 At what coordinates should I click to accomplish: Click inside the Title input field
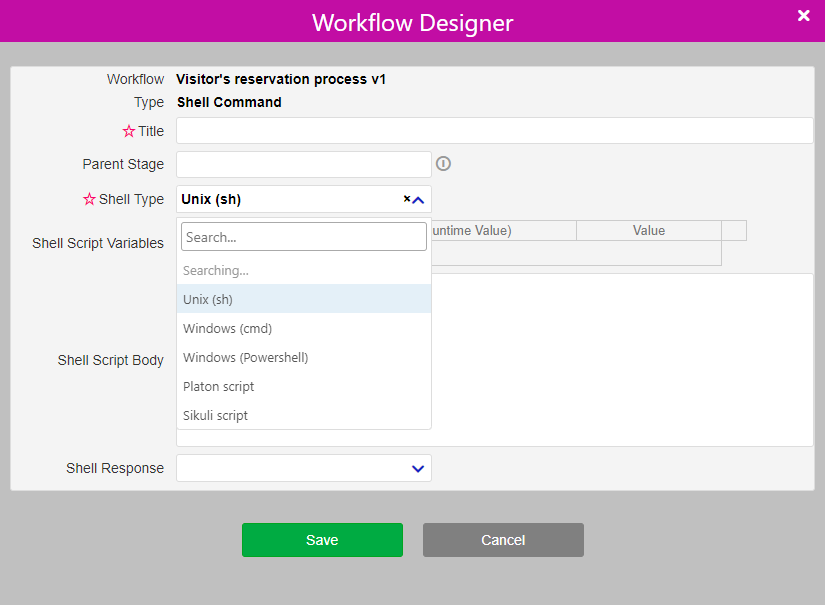[x=494, y=130]
